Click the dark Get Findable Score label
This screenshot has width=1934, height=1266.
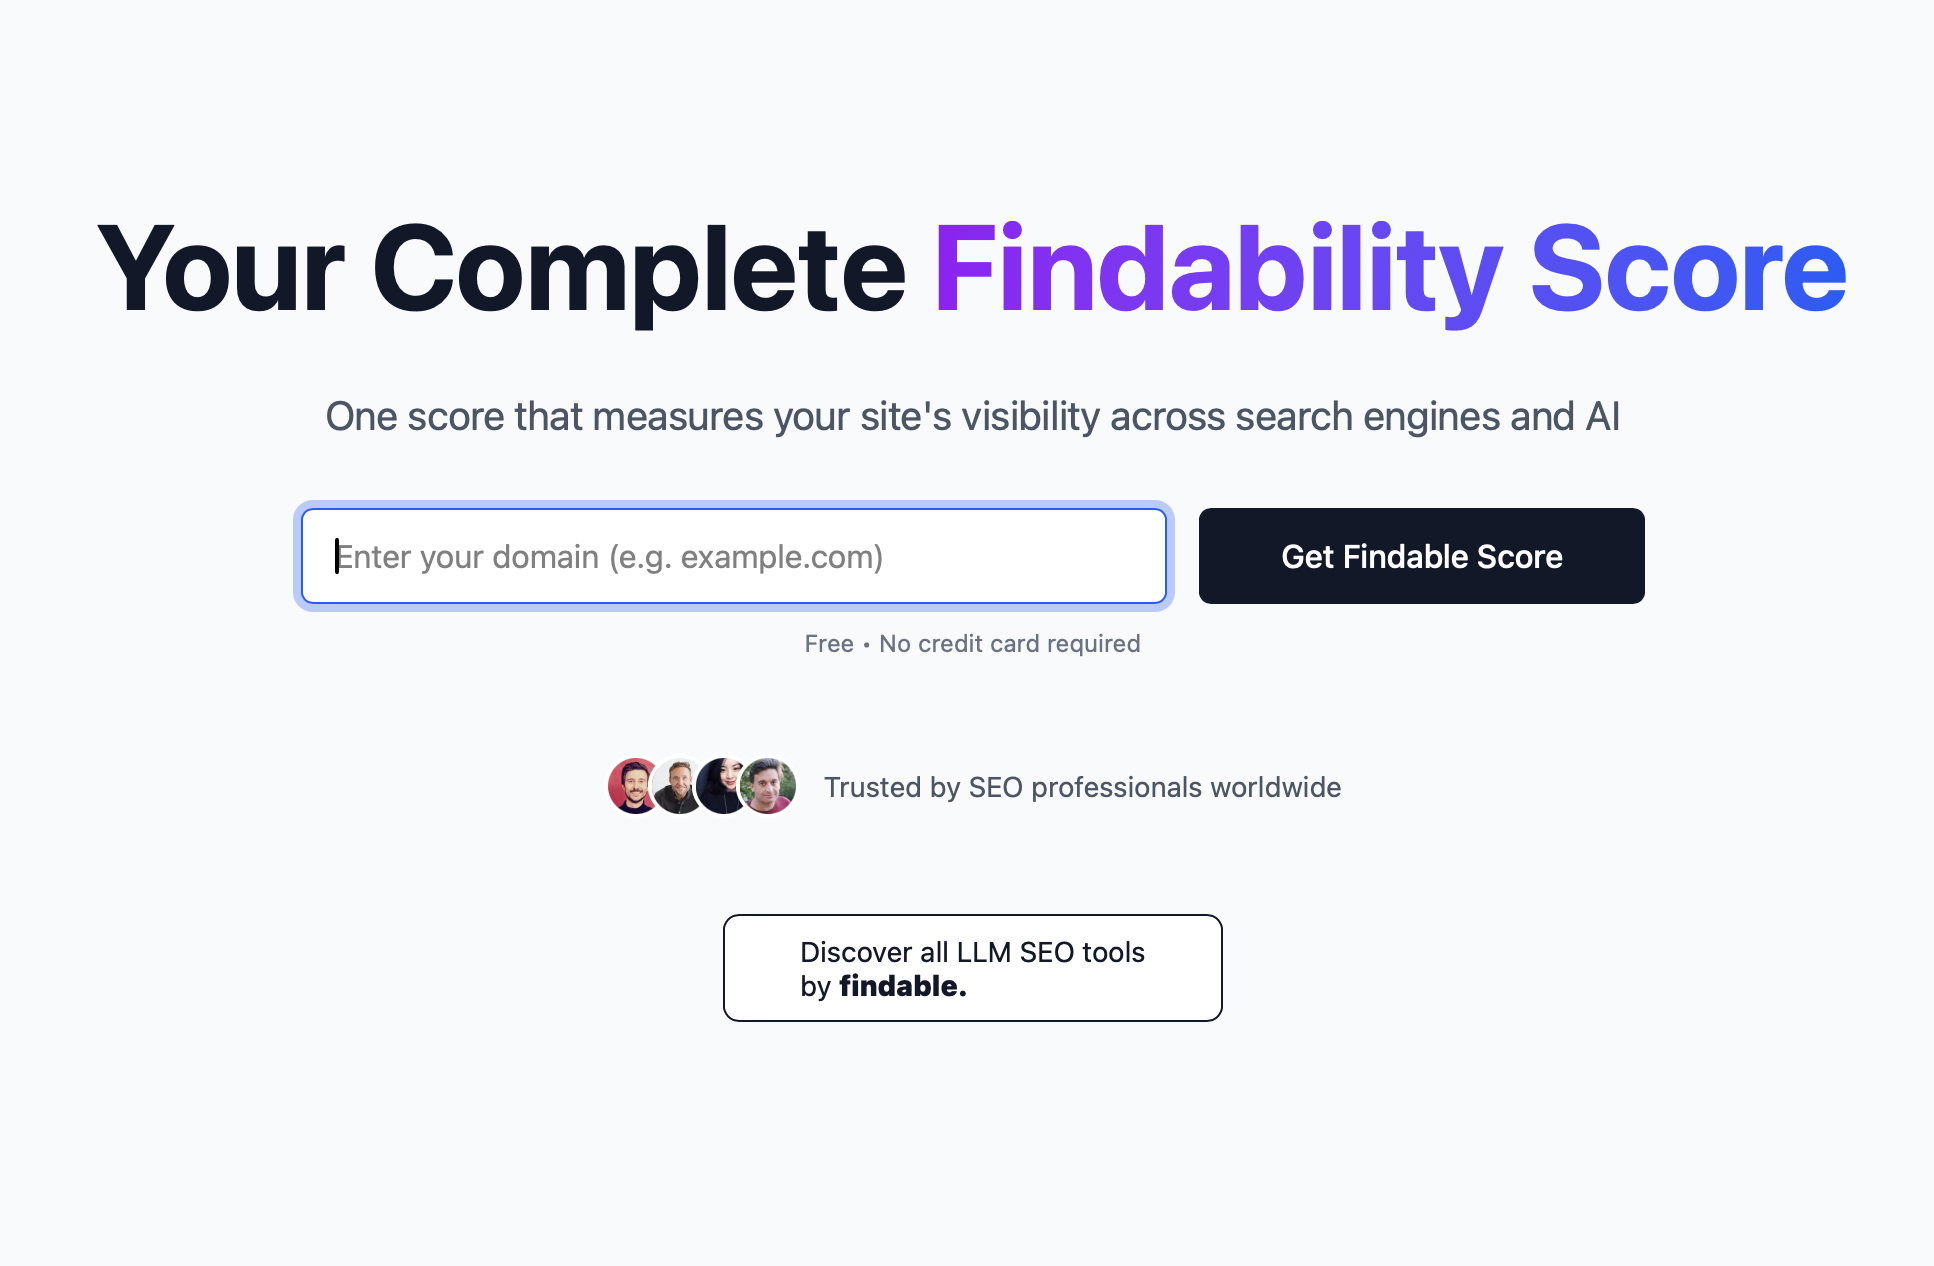1420,556
